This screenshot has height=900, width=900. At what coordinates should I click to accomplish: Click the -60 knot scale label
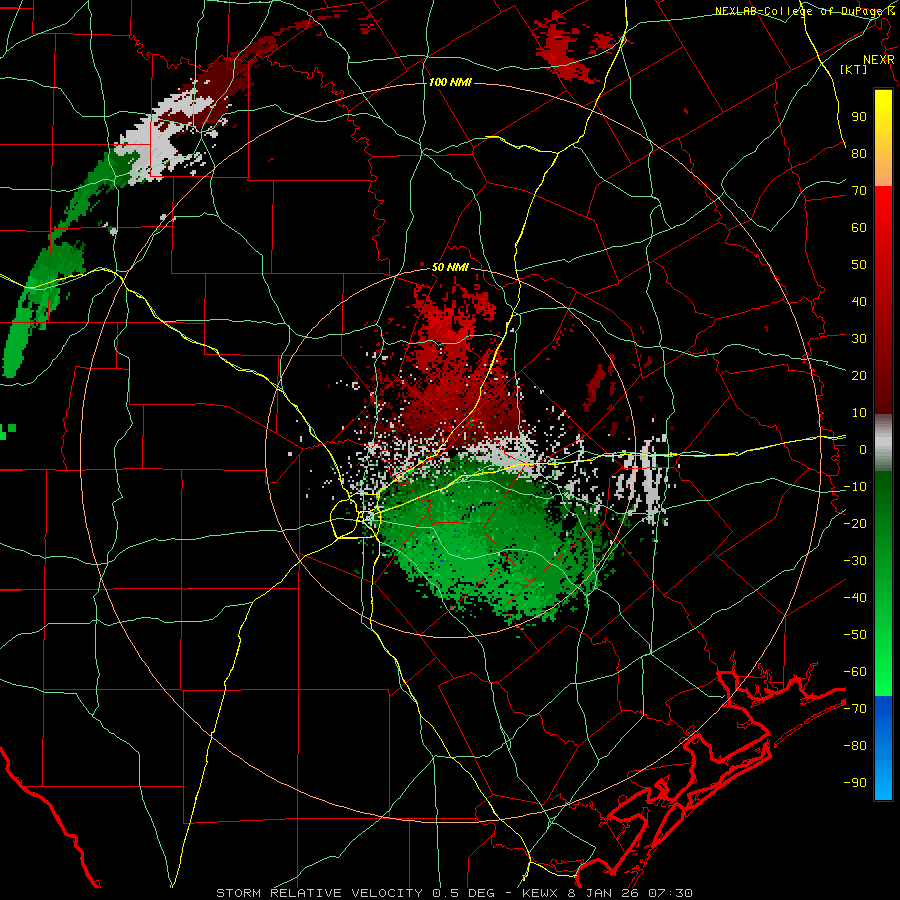pyautogui.click(x=855, y=672)
